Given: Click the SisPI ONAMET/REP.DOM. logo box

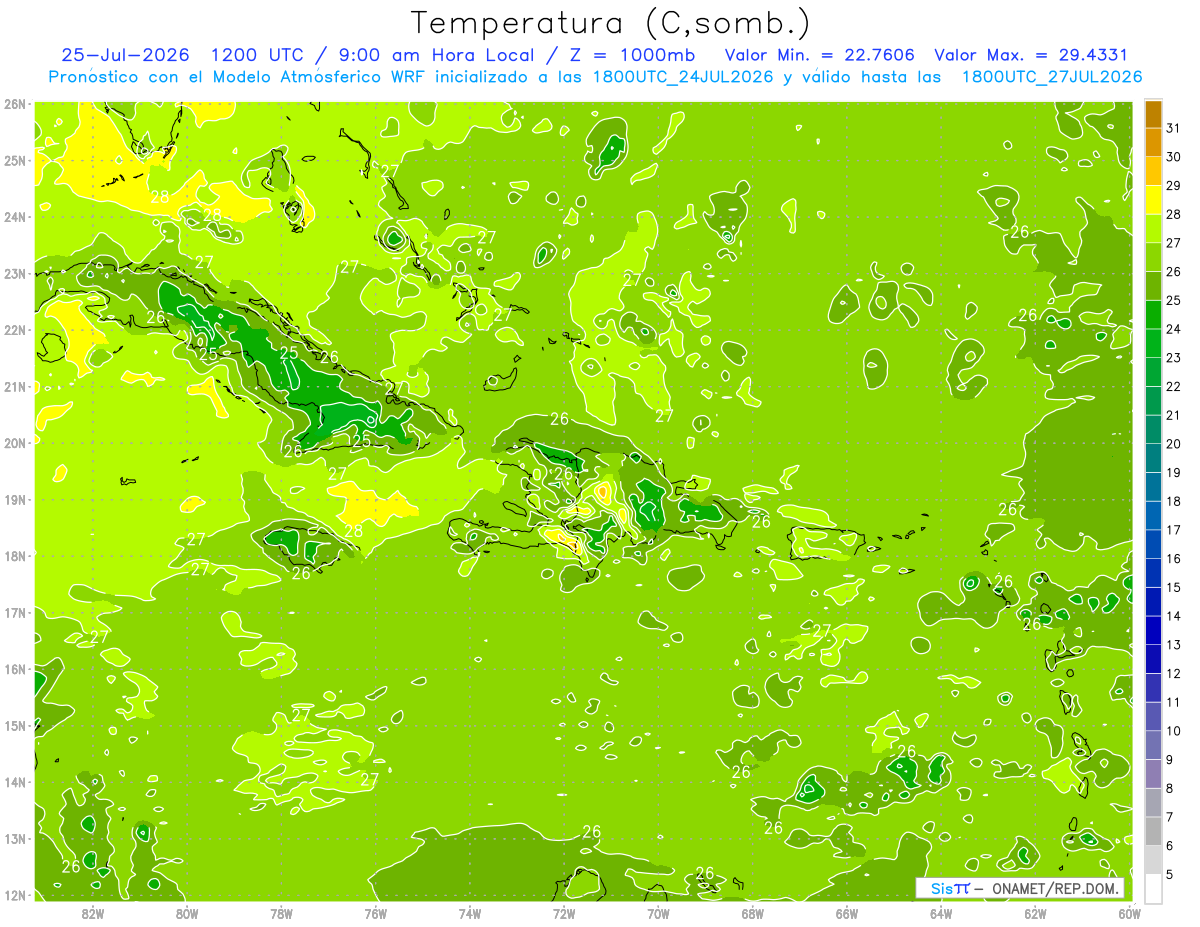Looking at the screenshot, I should (x=1020, y=888).
